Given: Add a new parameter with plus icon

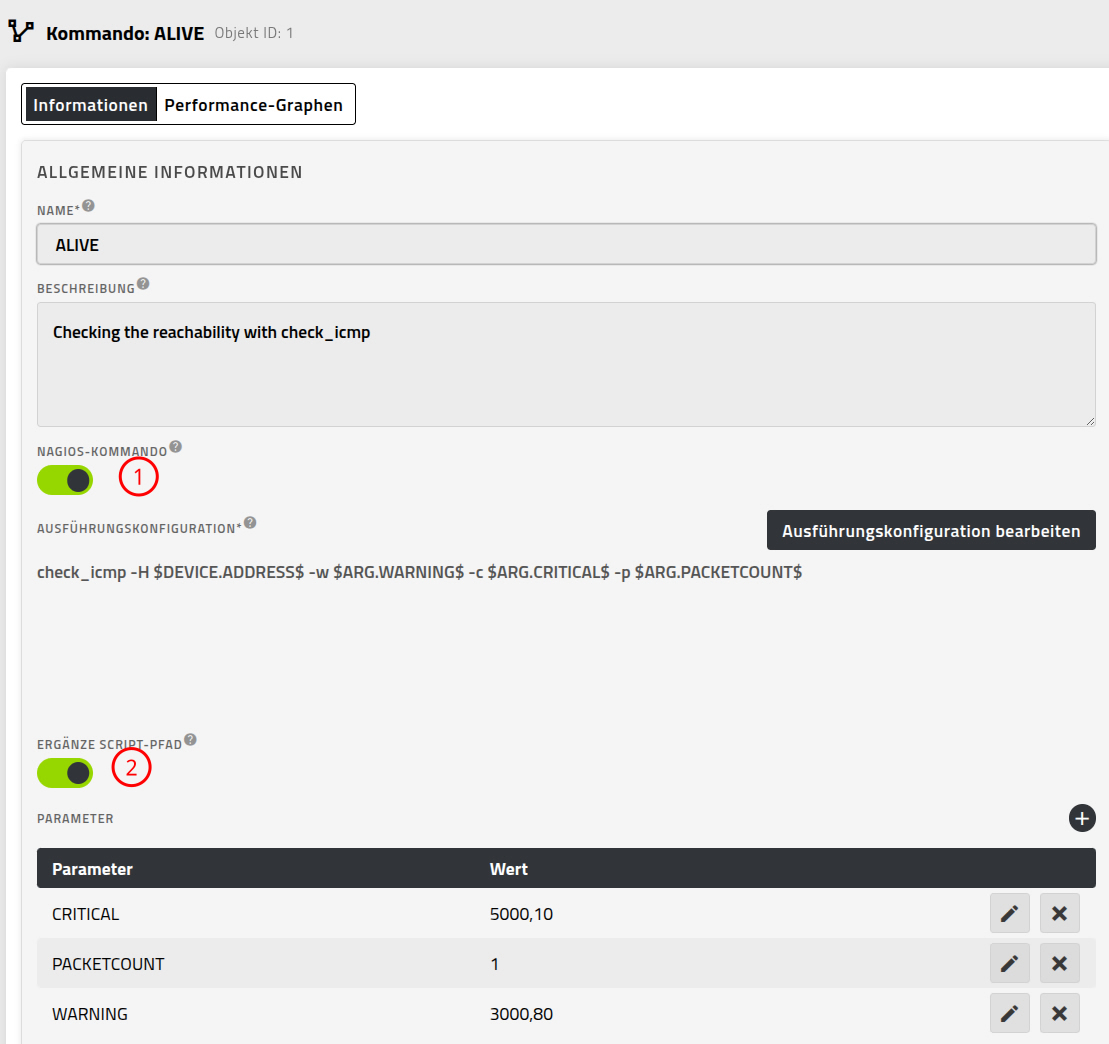Looking at the screenshot, I should click(x=1081, y=818).
